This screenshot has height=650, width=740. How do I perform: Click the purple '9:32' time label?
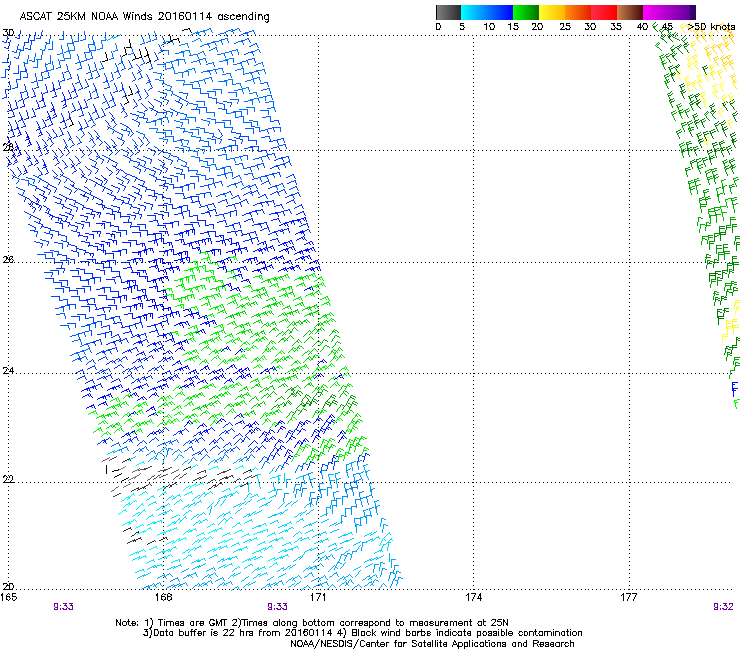tap(723, 607)
